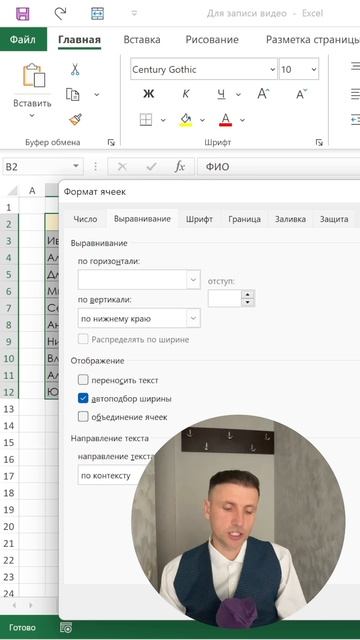Click the borders grid icon
Viewport: 360px width, 640px height.
point(146,120)
